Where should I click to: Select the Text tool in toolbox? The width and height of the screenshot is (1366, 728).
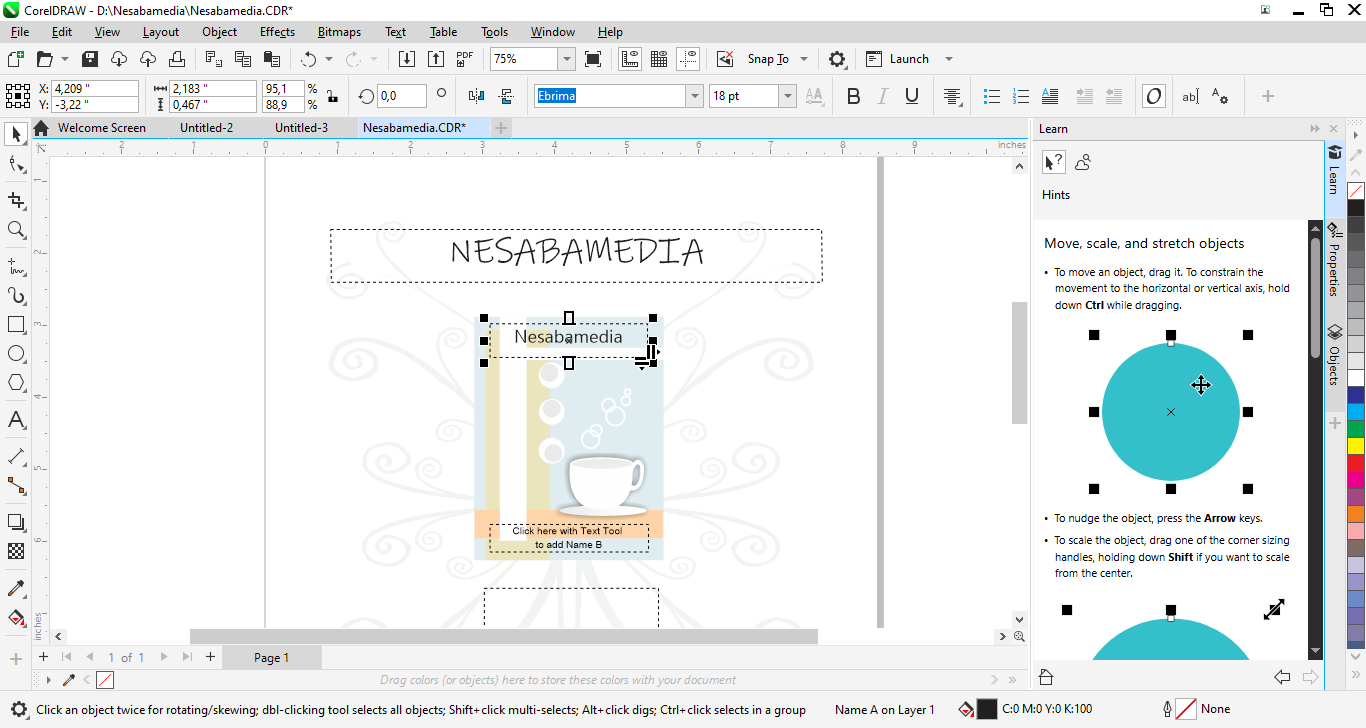[16, 420]
